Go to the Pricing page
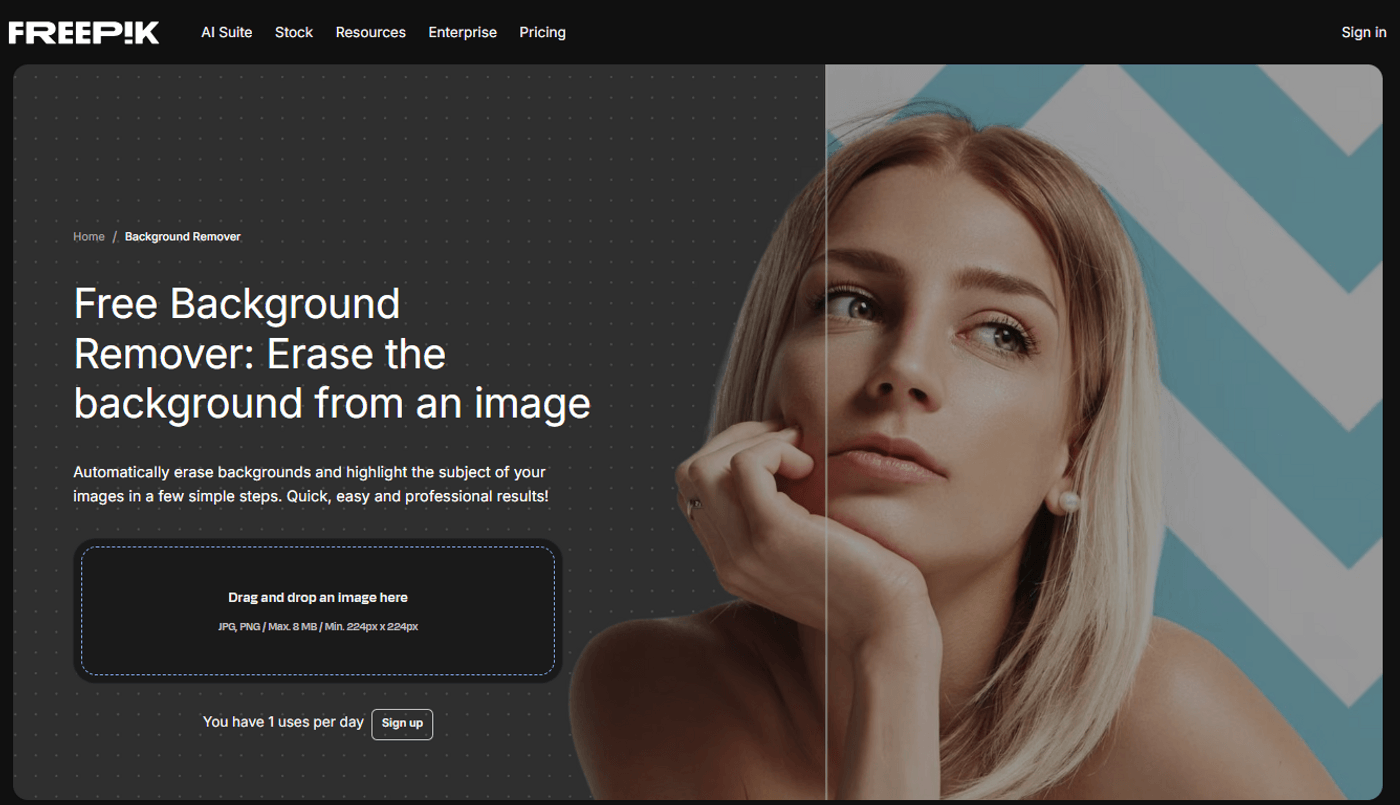 click(x=542, y=32)
